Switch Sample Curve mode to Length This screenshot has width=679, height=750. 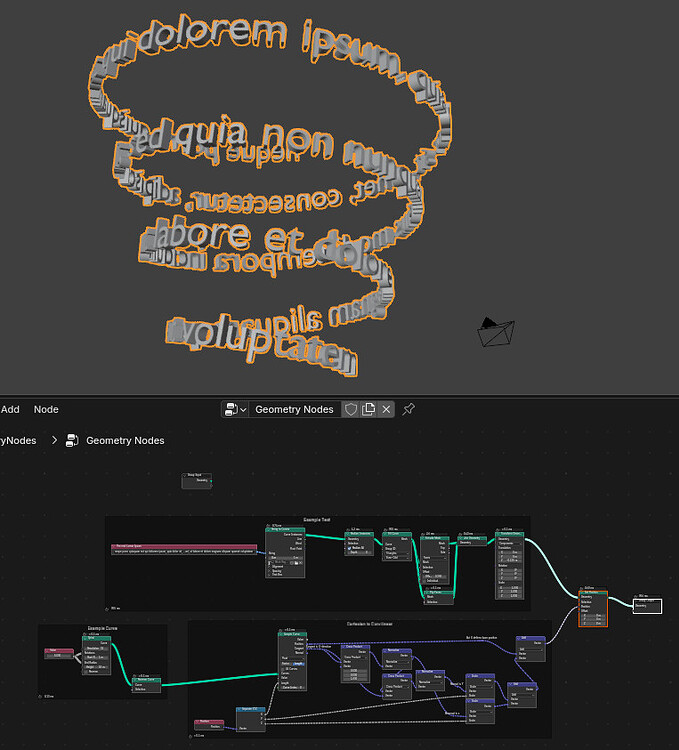299,664
